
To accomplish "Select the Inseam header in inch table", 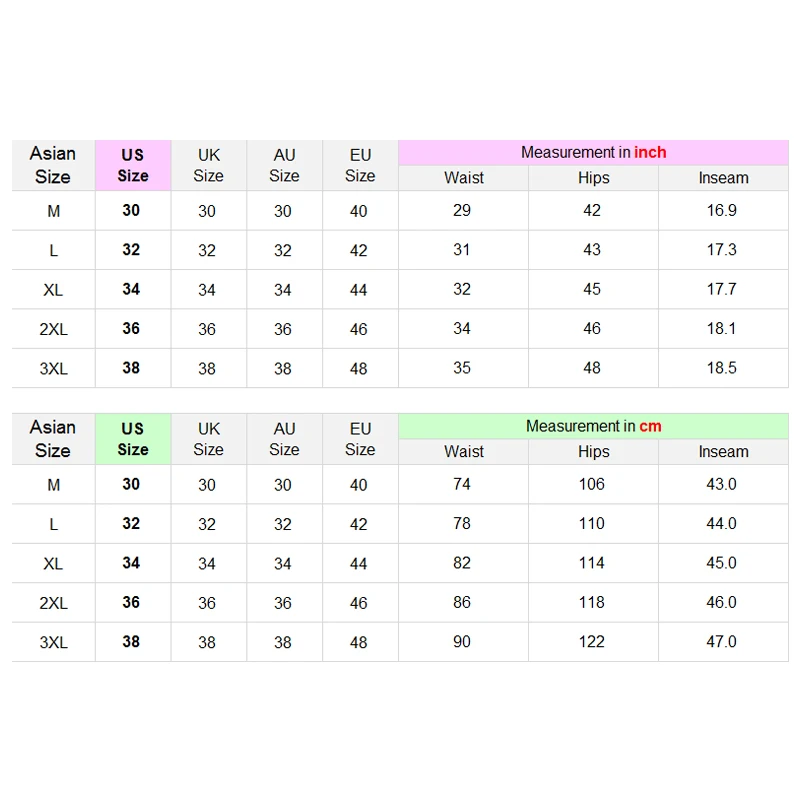I will click(723, 178).
